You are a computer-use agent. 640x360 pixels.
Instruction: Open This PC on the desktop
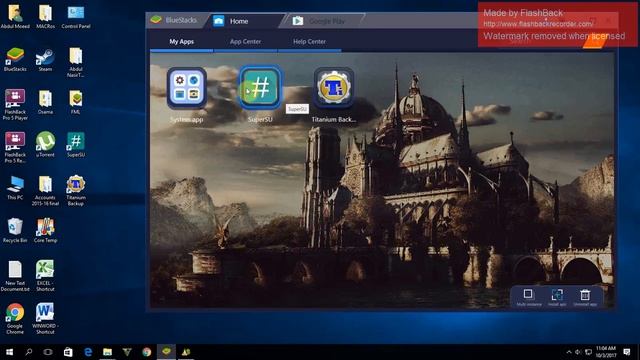point(15,188)
